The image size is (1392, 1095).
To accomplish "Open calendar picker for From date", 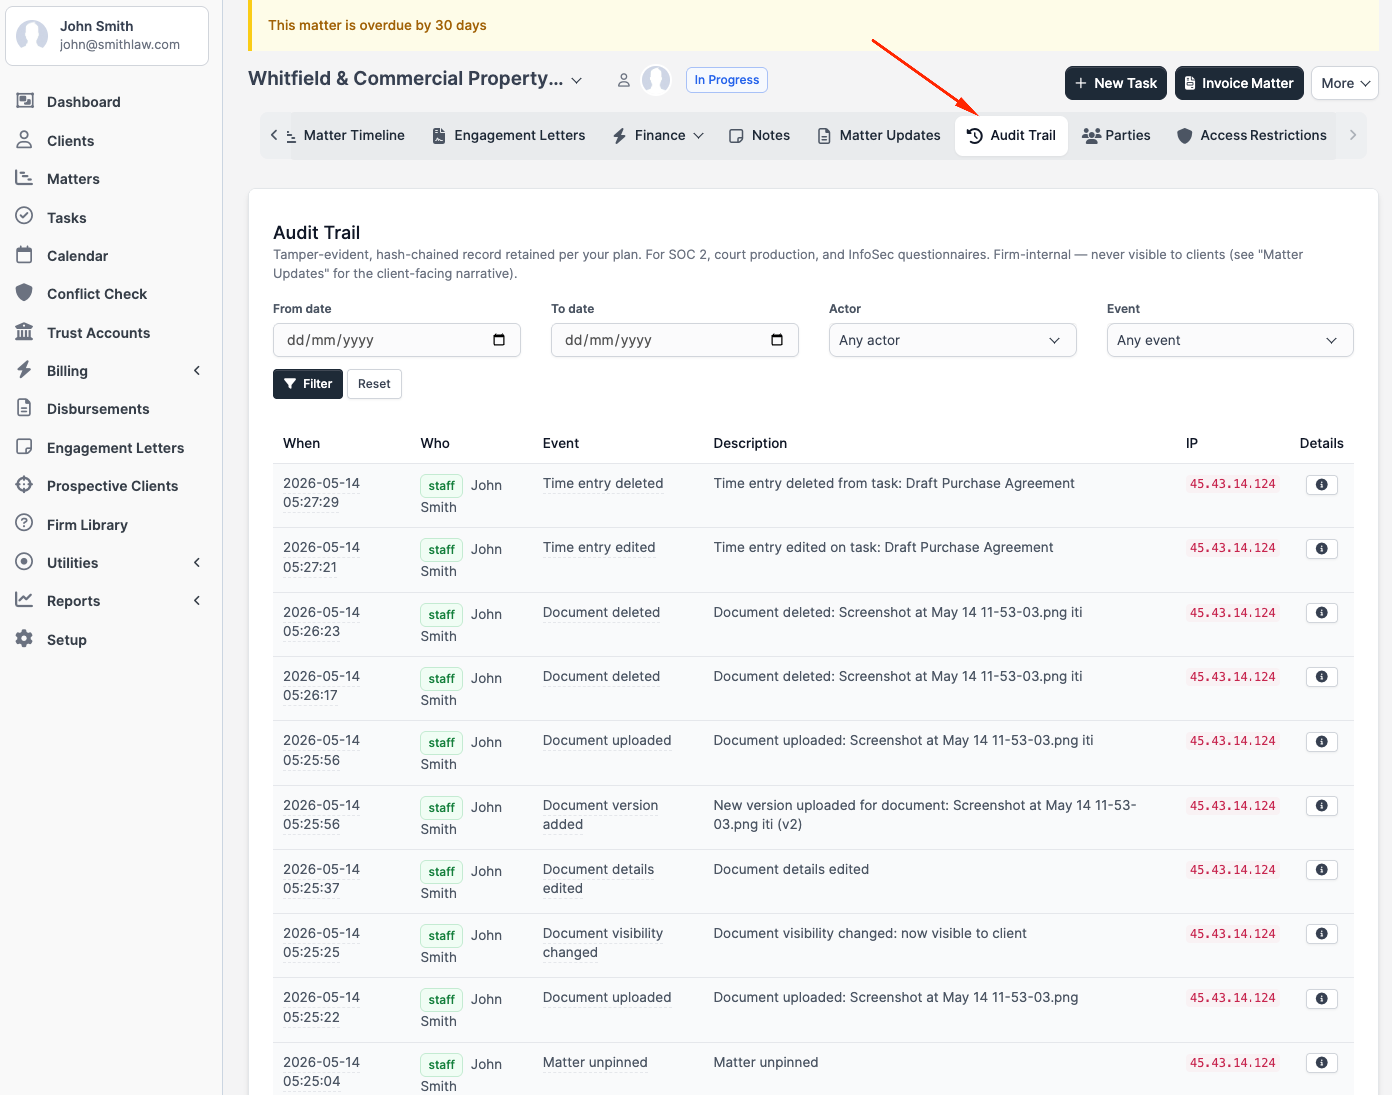I will pyautogui.click(x=499, y=340).
